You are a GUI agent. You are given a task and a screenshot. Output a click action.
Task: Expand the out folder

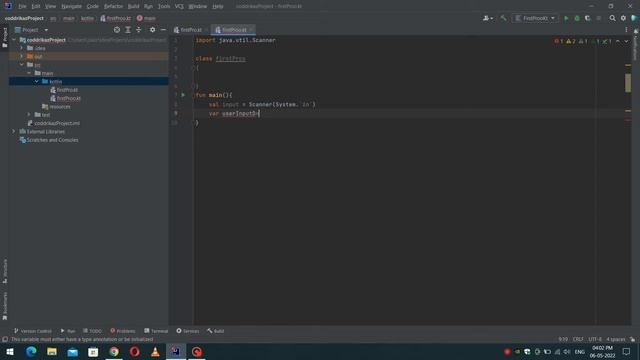pyautogui.click(x=22, y=56)
